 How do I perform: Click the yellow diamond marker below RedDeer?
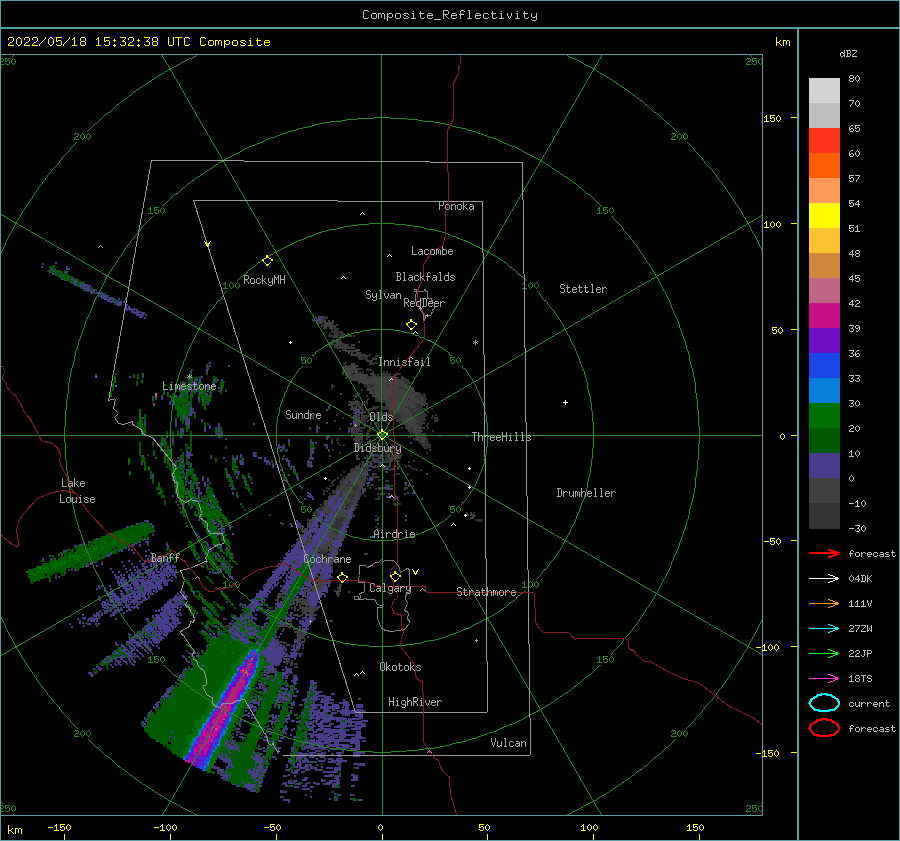[x=411, y=325]
